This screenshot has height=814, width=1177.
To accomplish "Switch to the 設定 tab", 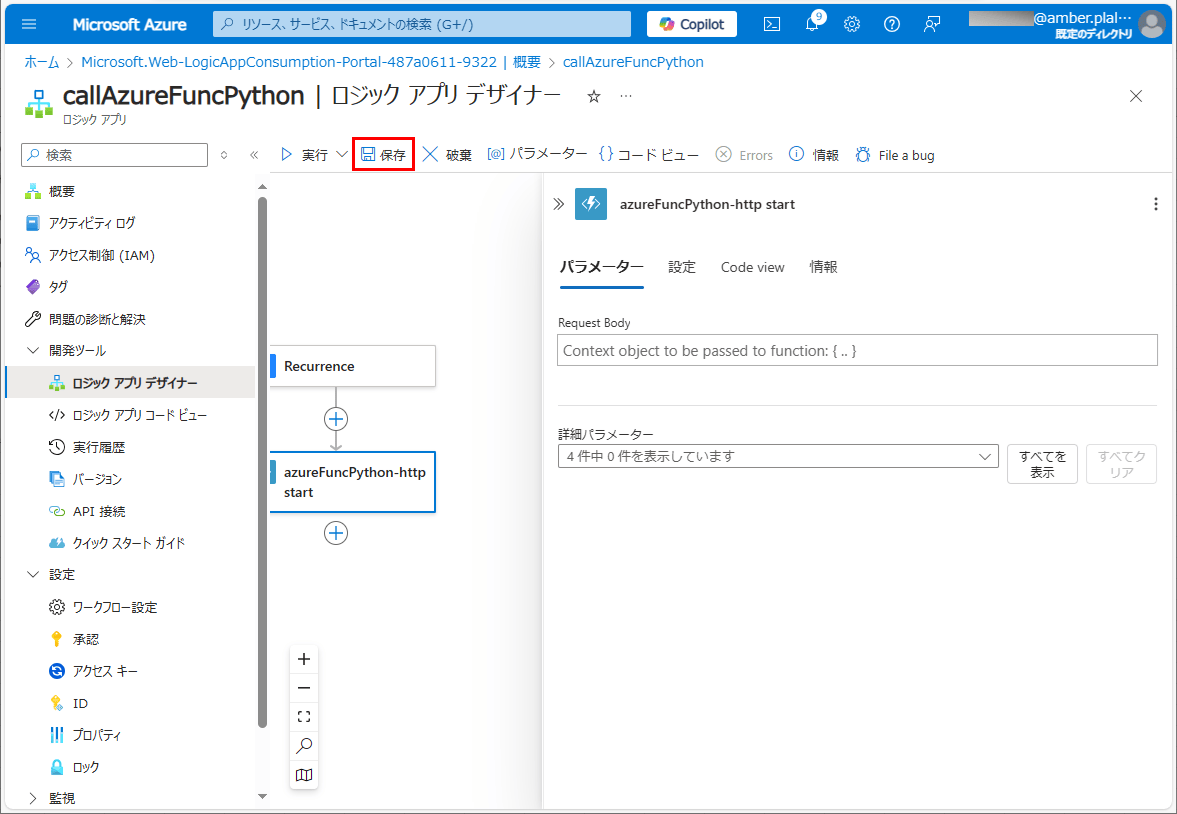I will pos(682,267).
